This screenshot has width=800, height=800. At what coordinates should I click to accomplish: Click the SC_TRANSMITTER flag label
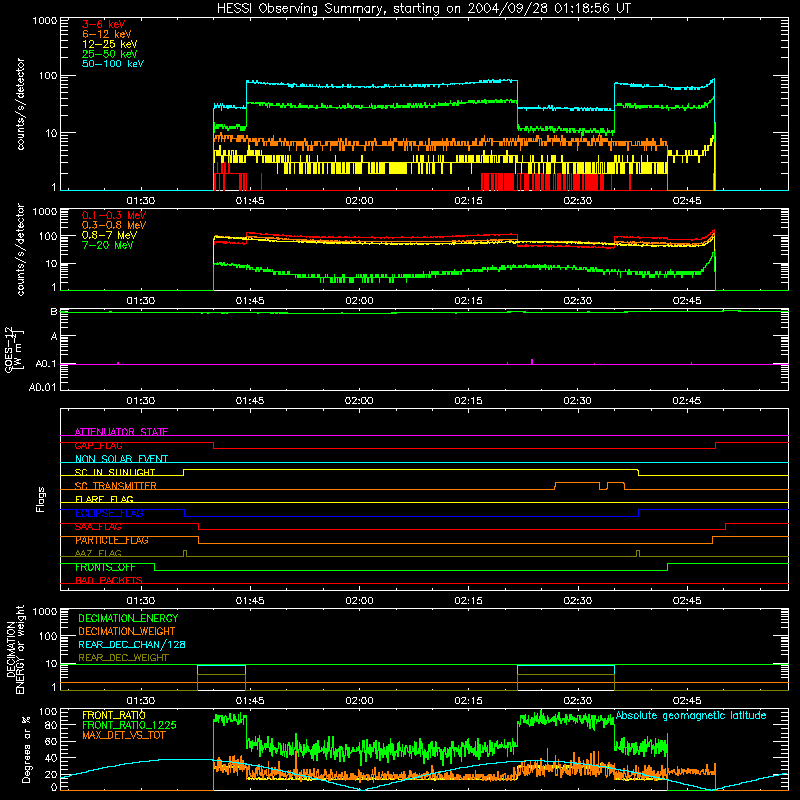coord(115,486)
